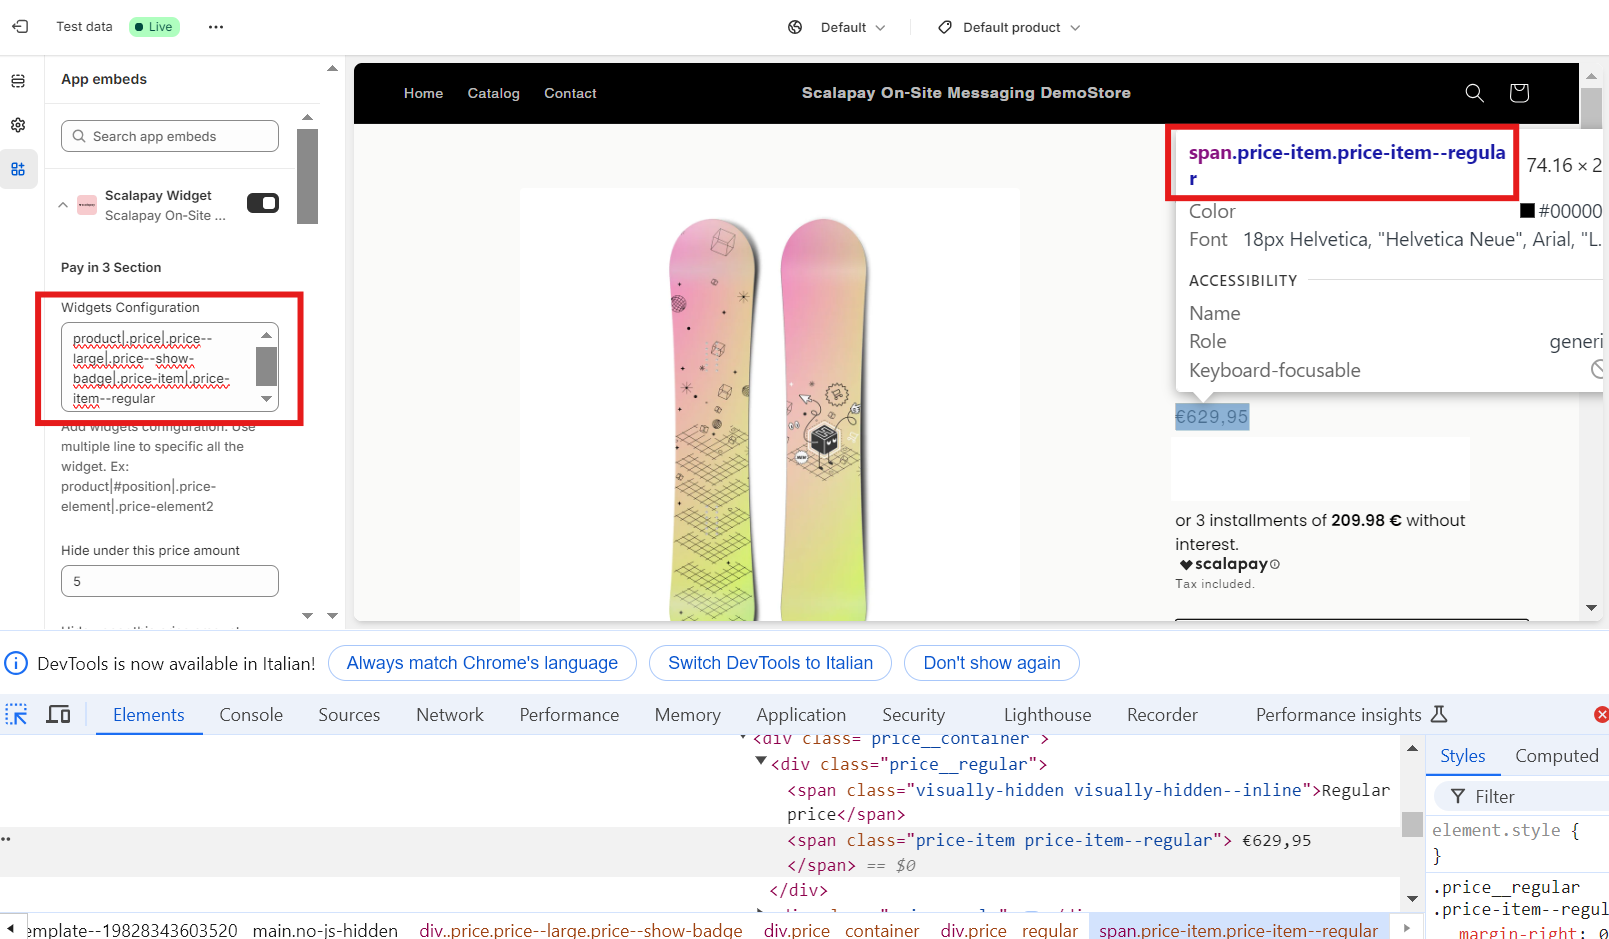The width and height of the screenshot is (1609, 939).
Task: Open the Performance insights tab
Action: pyautogui.click(x=1339, y=714)
